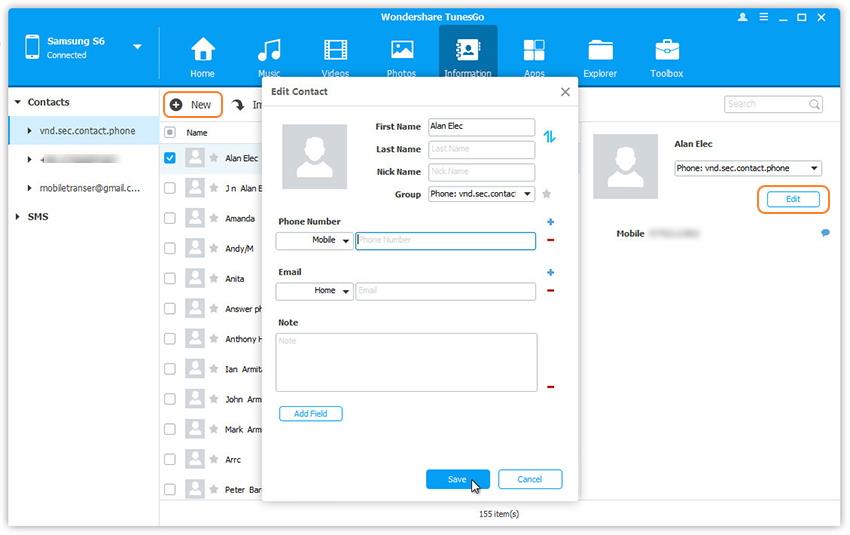Toggle the select-all checkbox in Name header
The image size is (850, 535).
[170, 132]
